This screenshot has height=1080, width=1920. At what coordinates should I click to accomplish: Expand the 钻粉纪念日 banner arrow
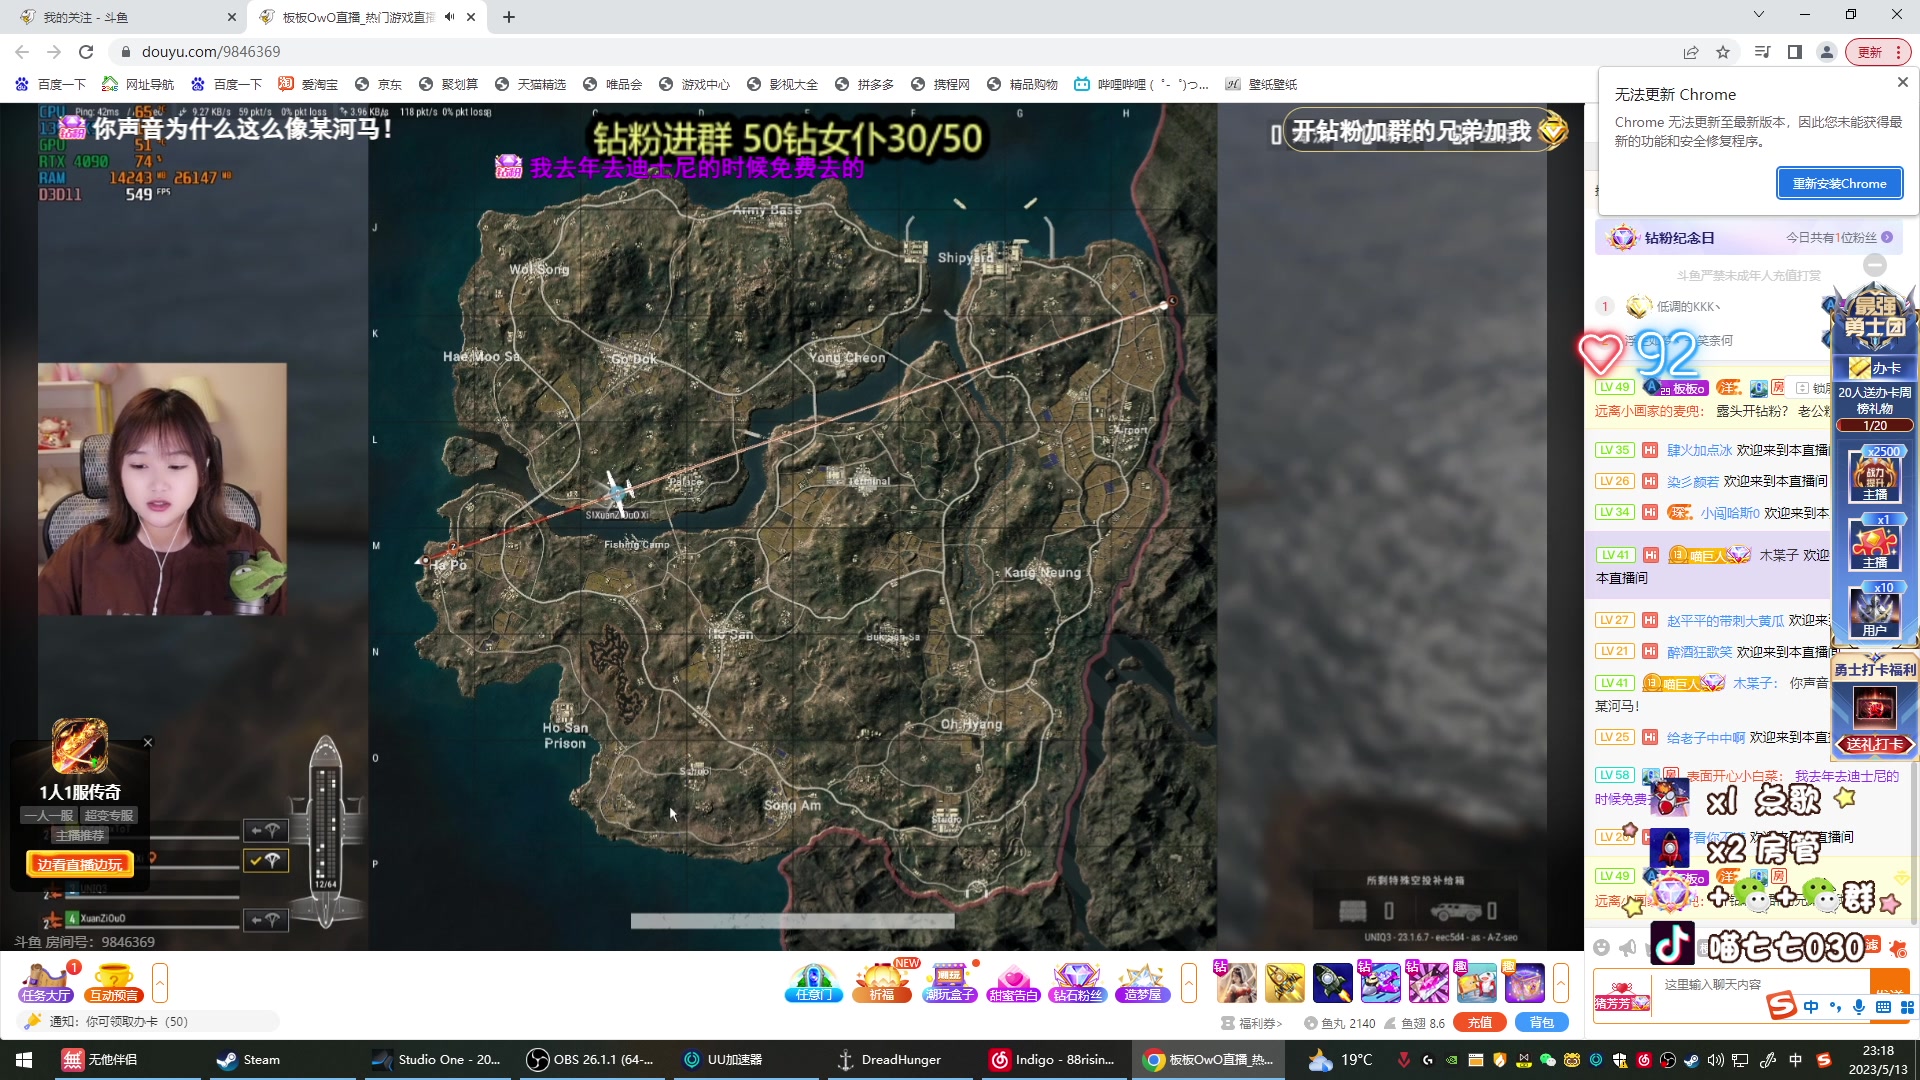click(x=1887, y=237)
